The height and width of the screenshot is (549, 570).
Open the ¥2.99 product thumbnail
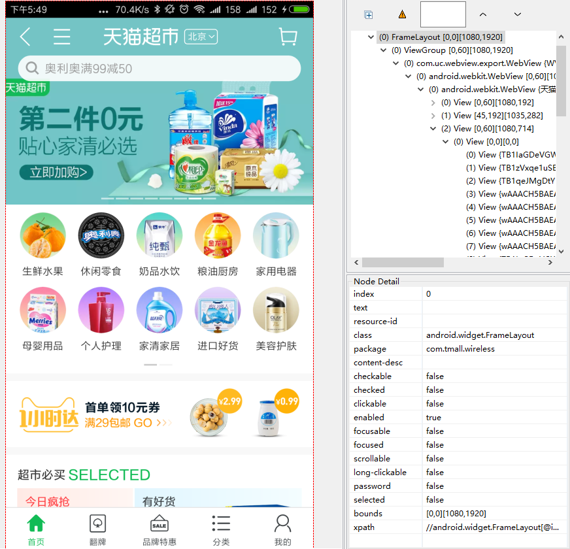[215, 413]
